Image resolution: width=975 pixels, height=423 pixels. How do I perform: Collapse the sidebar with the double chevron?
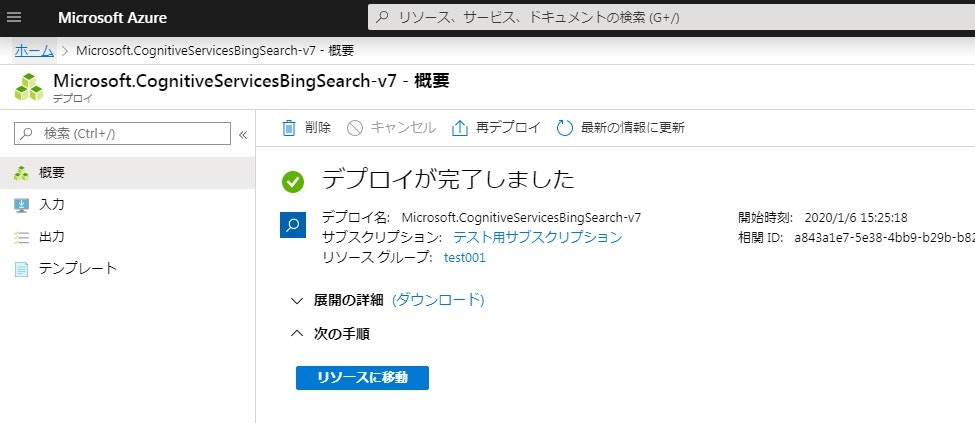click(x=243, y=134)
